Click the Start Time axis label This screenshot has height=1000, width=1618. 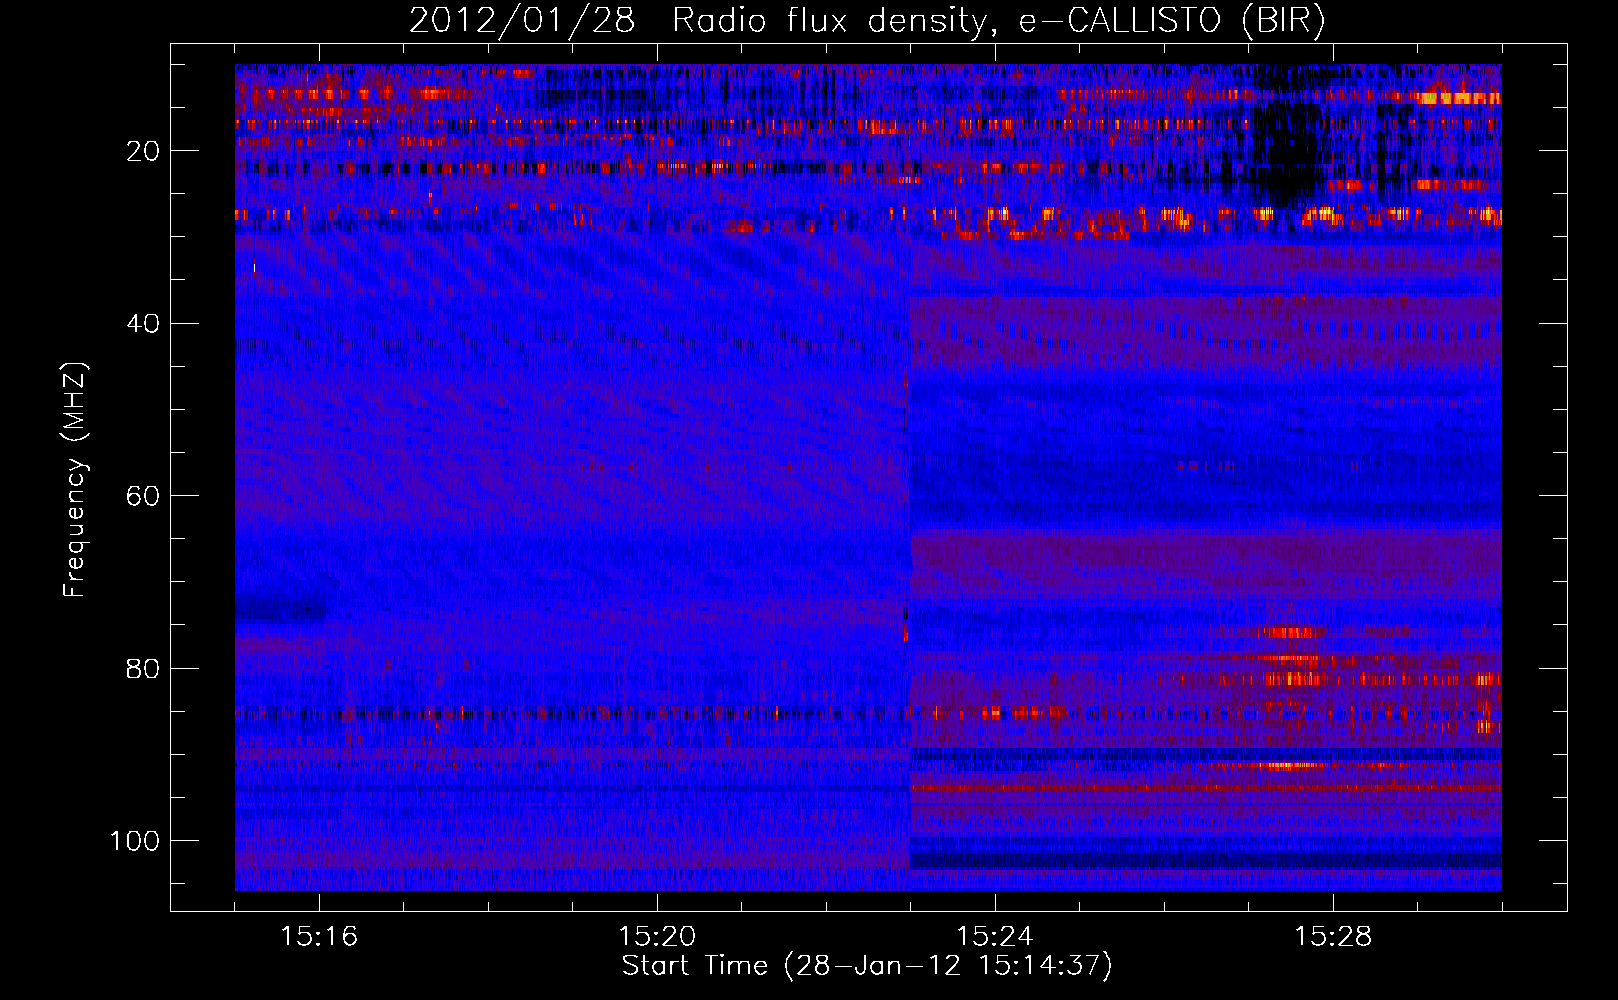[x=867, y=966]
